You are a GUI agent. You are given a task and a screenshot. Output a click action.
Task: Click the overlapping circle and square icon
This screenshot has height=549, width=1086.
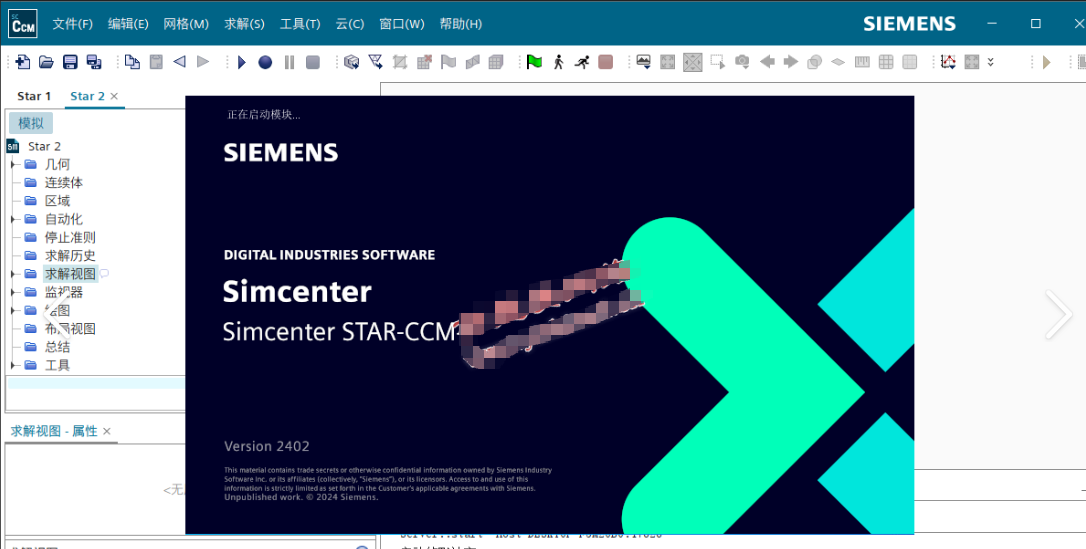point(814,62)
